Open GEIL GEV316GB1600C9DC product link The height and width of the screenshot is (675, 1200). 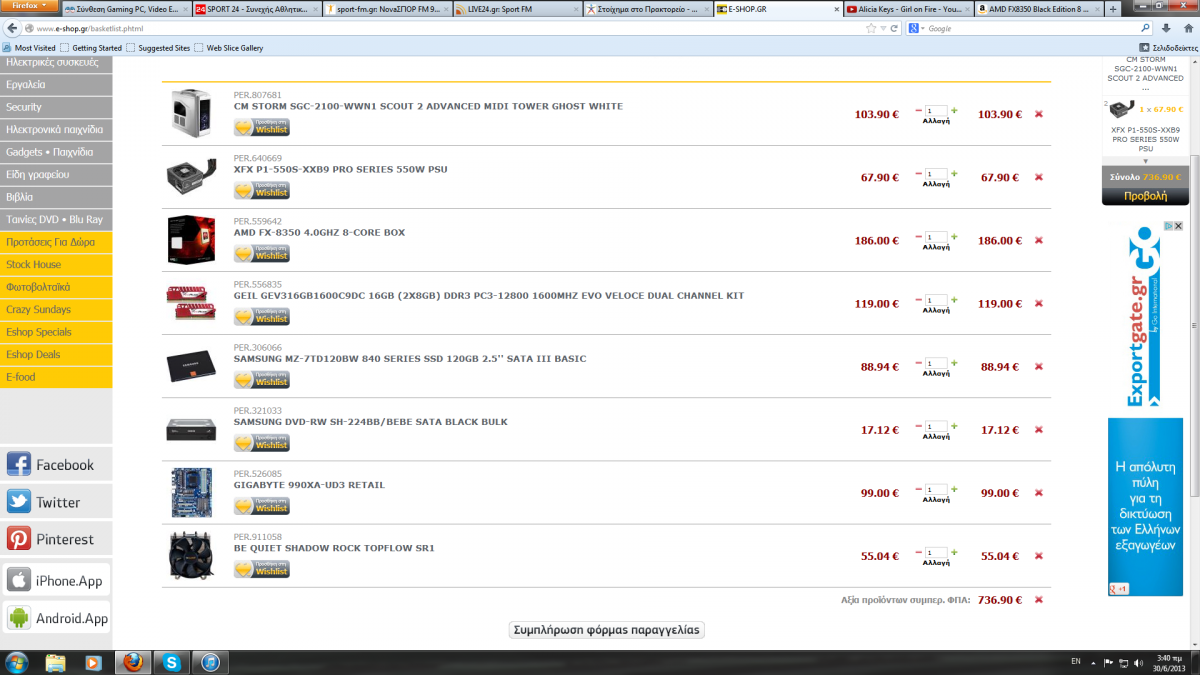[489, 296]
